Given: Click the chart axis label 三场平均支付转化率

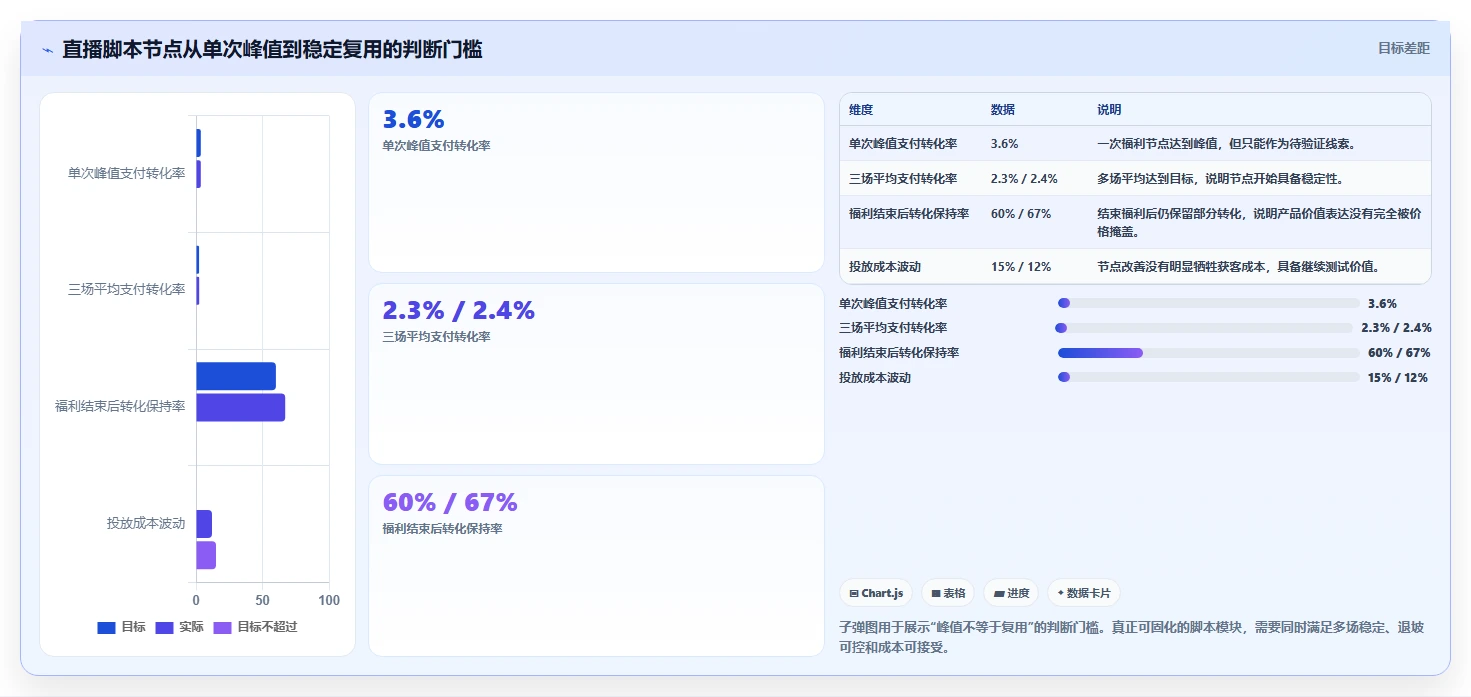Looking at the screenshot, I should 126,289.
